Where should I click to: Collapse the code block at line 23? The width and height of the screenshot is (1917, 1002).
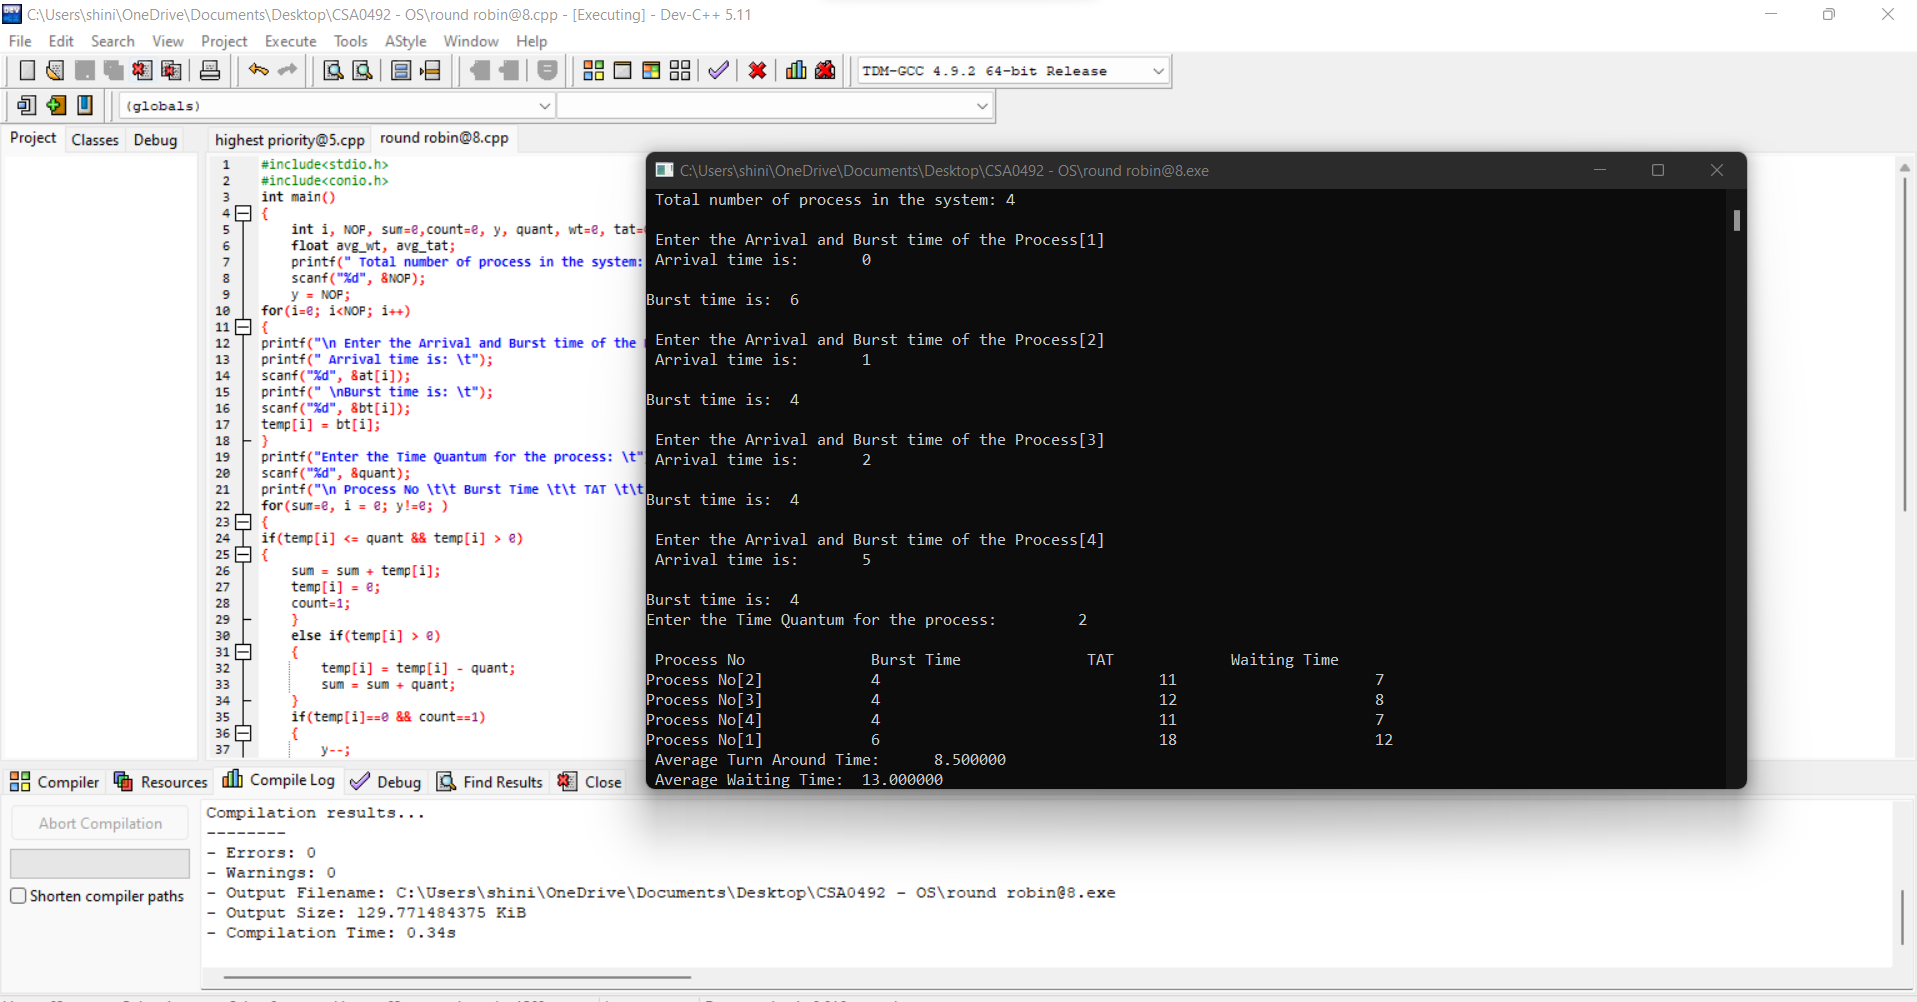coord(243,522)
